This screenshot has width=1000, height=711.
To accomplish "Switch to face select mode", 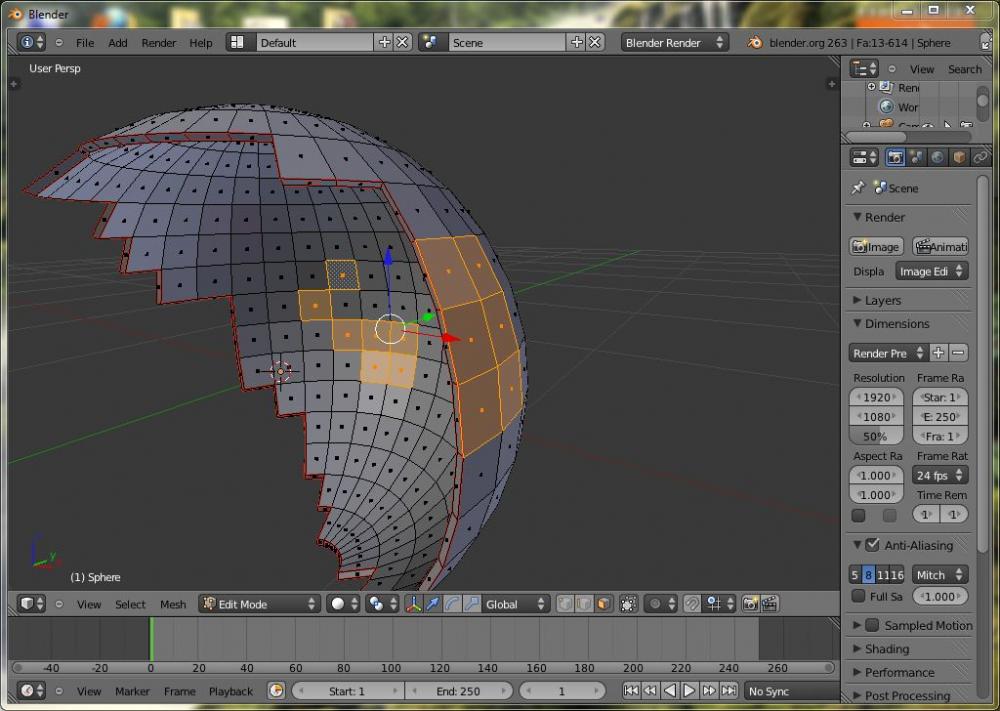I will (x=604, y=604).
